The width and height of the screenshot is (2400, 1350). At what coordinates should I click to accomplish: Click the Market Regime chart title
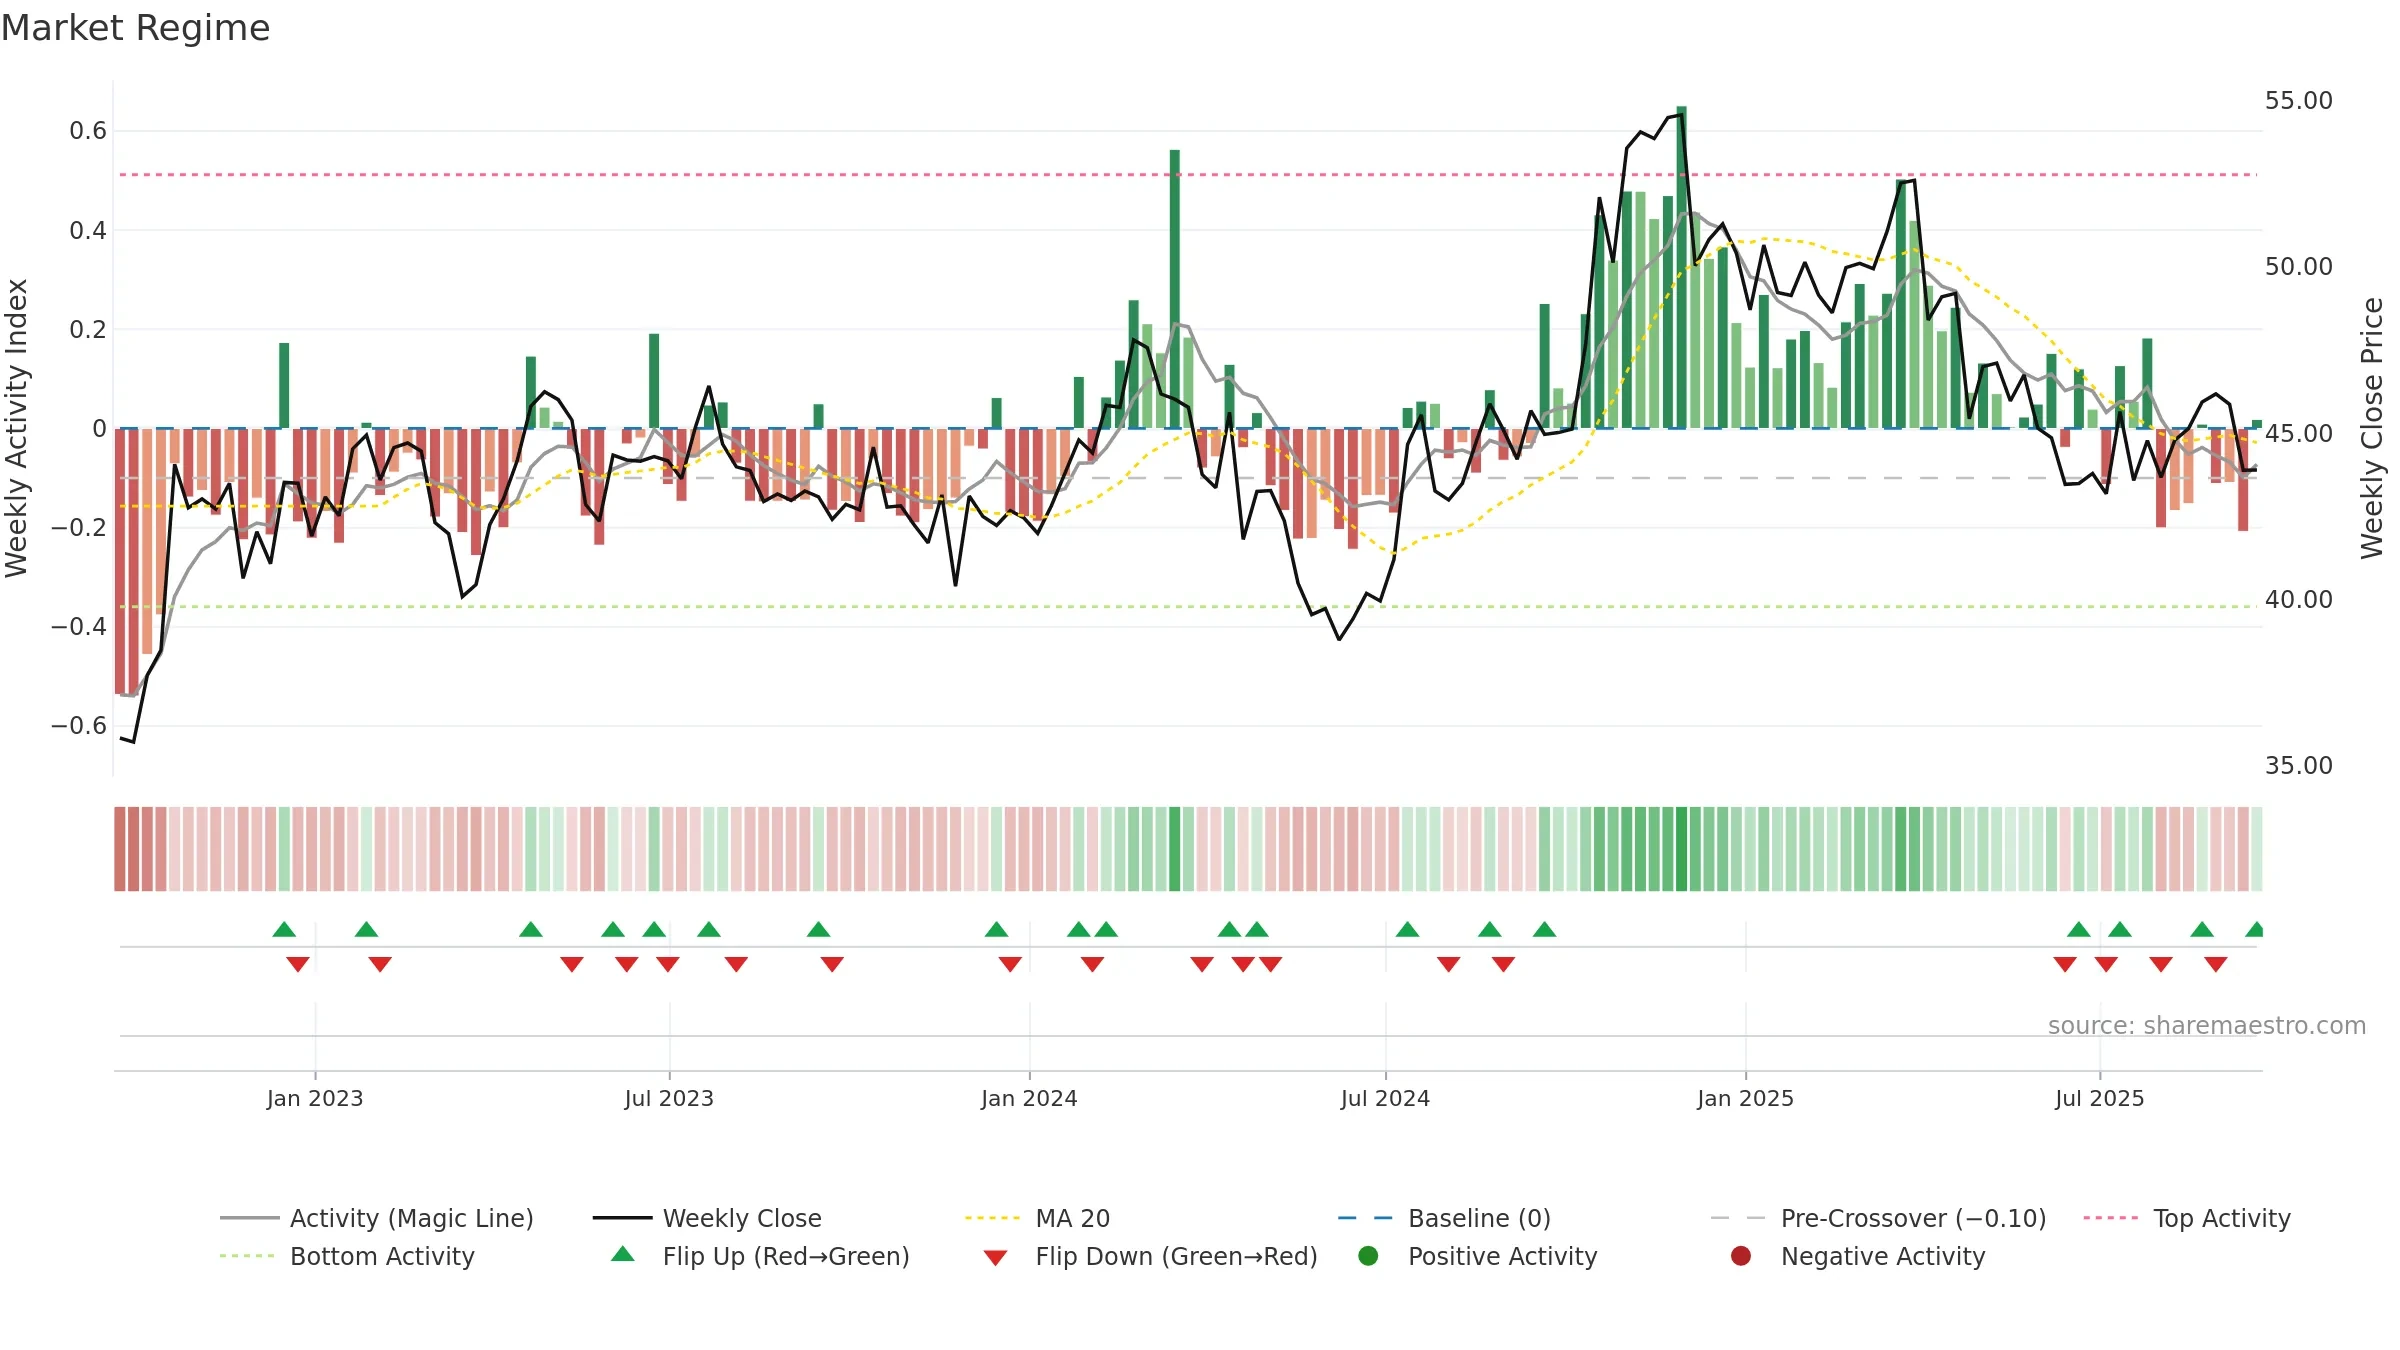point(135,28)
